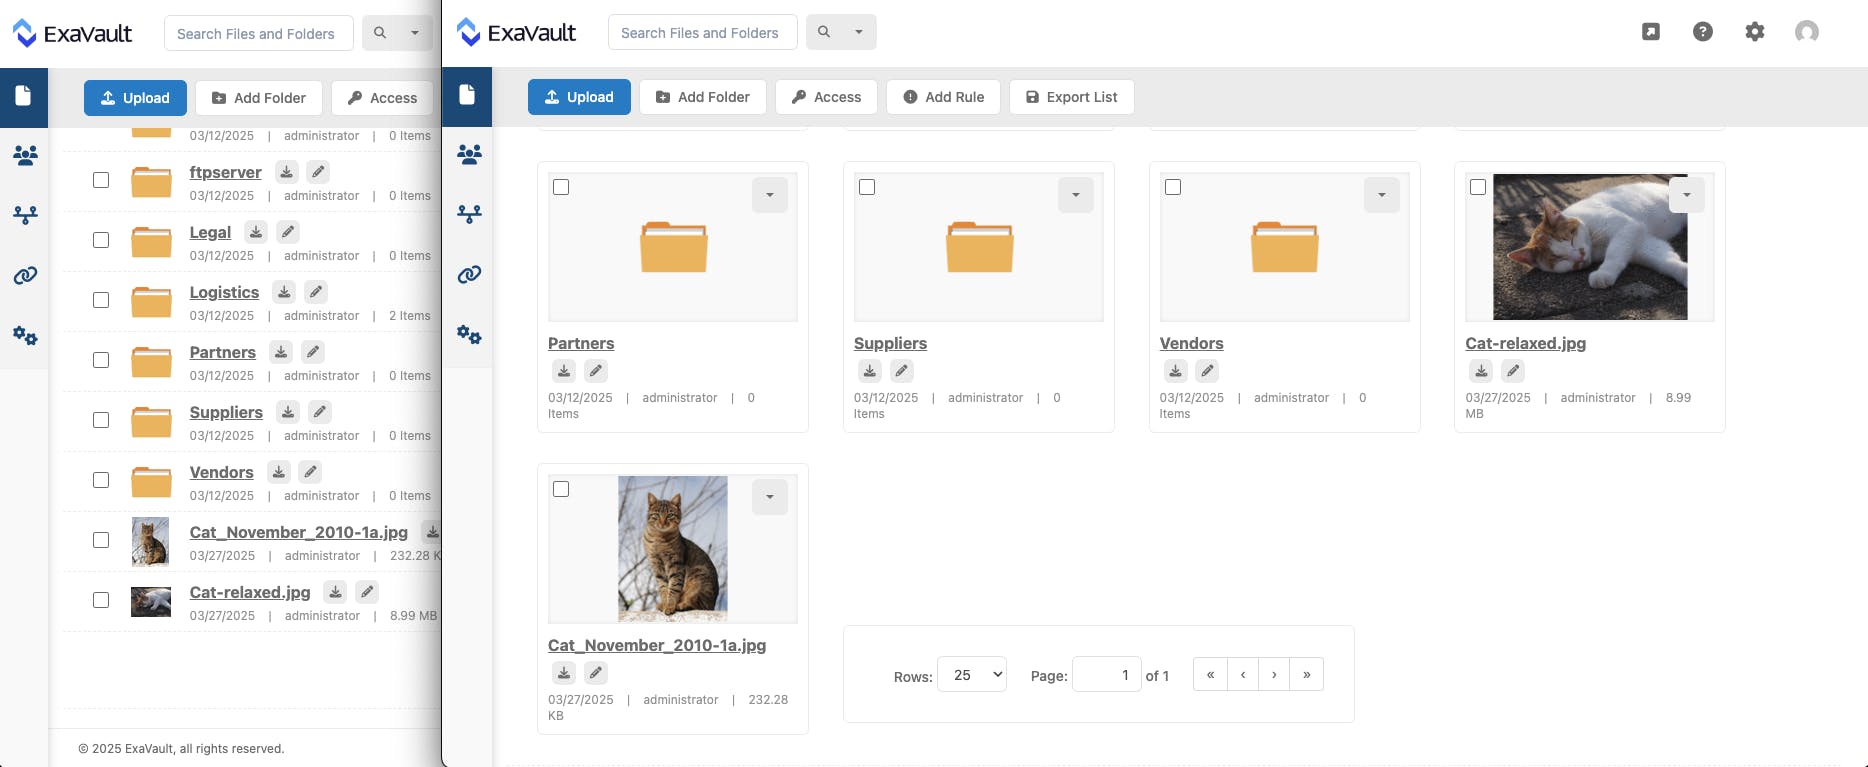Image resolution: width=1868 pixels, height=767 pixels.
Task: Tick the Legal checkbox in the left window
Action: (101, 240)
